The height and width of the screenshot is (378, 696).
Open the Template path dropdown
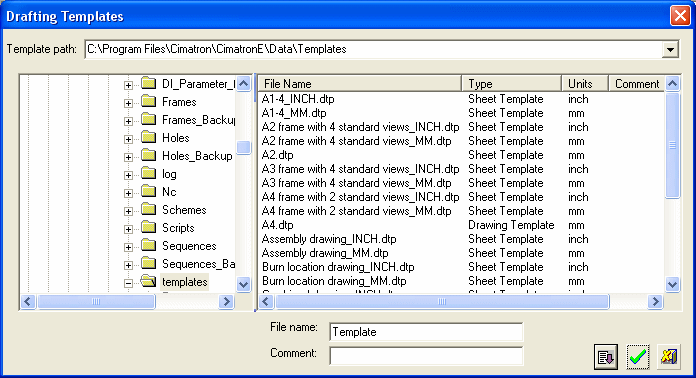tap(670, 49)
